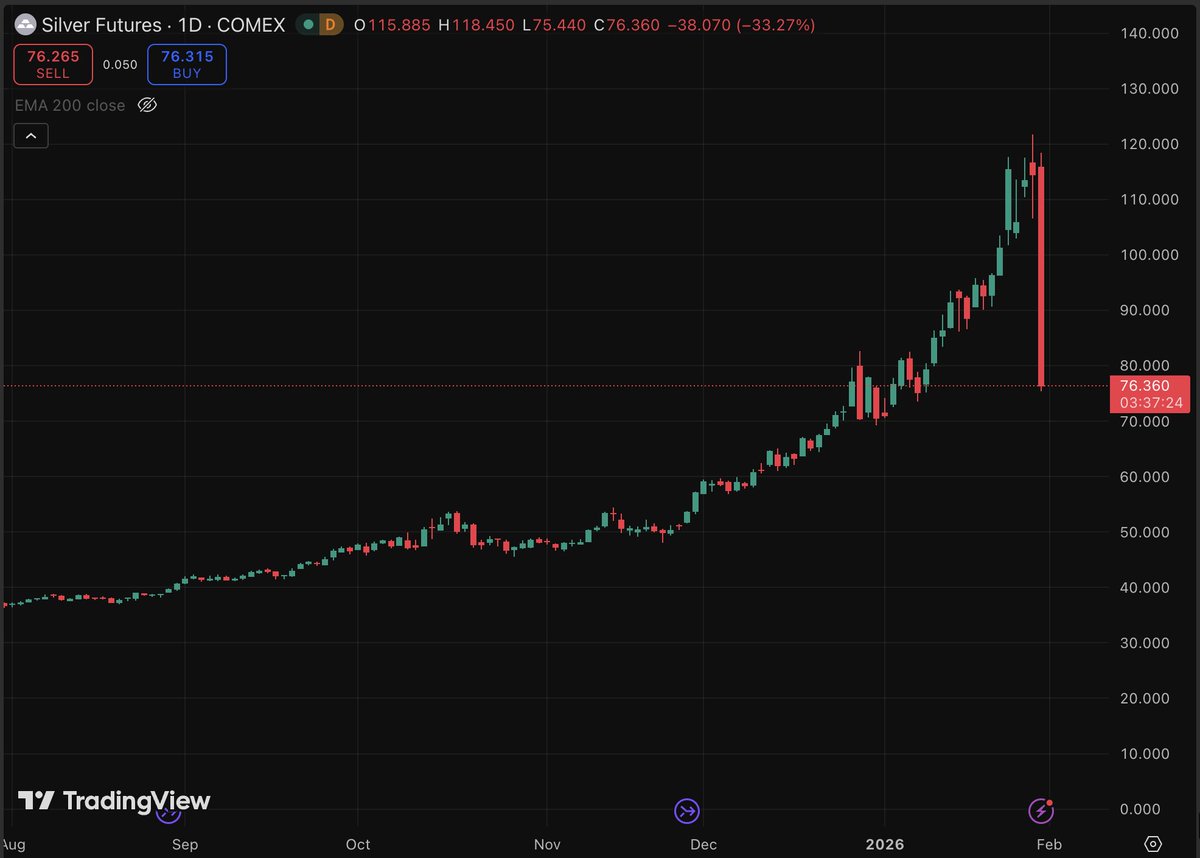The image size is (1200, 858).
Task: Click the 100.000 price axis label
Action: click(x=1148, y=255)
